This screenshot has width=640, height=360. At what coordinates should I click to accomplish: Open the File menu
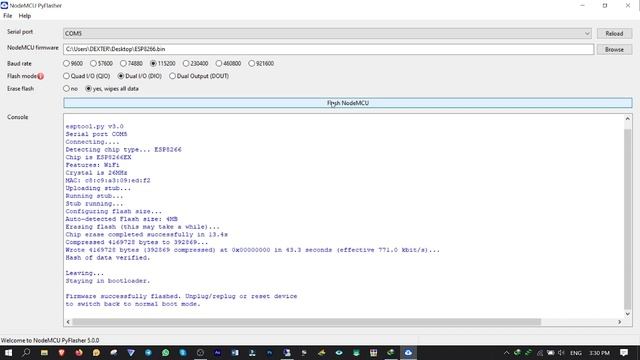7,16
